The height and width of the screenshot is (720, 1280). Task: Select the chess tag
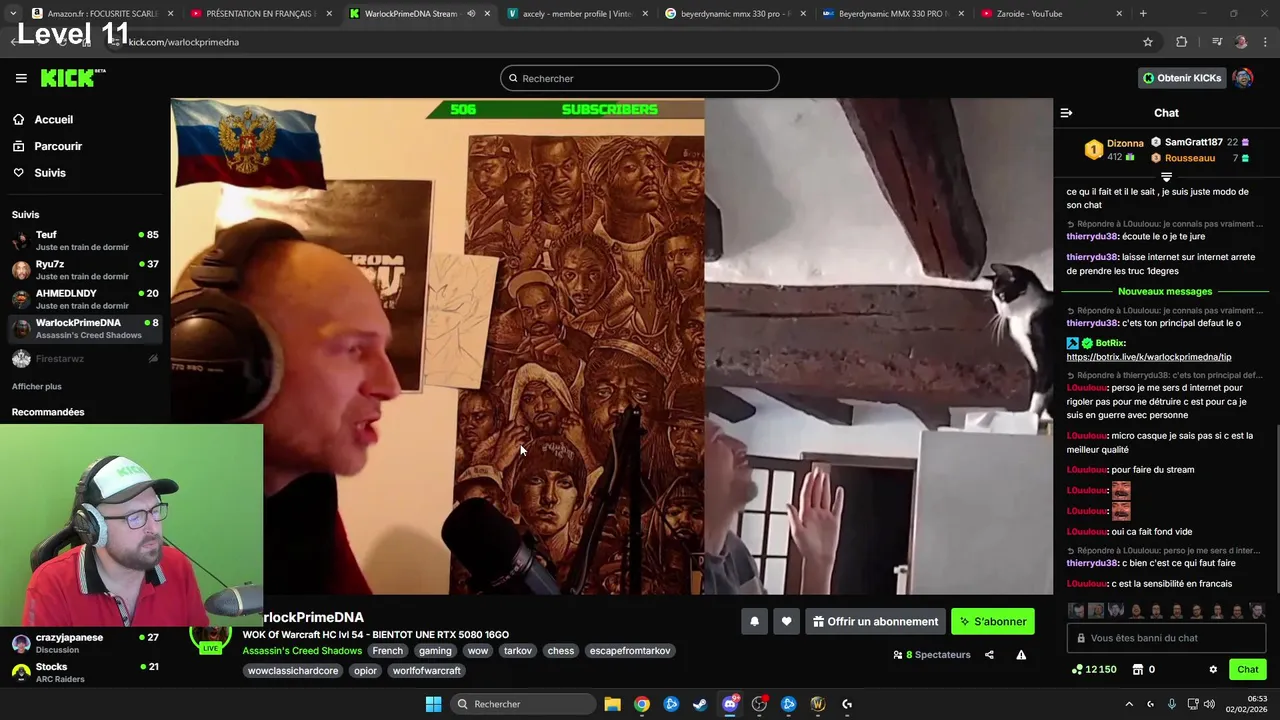coord(561,651)
